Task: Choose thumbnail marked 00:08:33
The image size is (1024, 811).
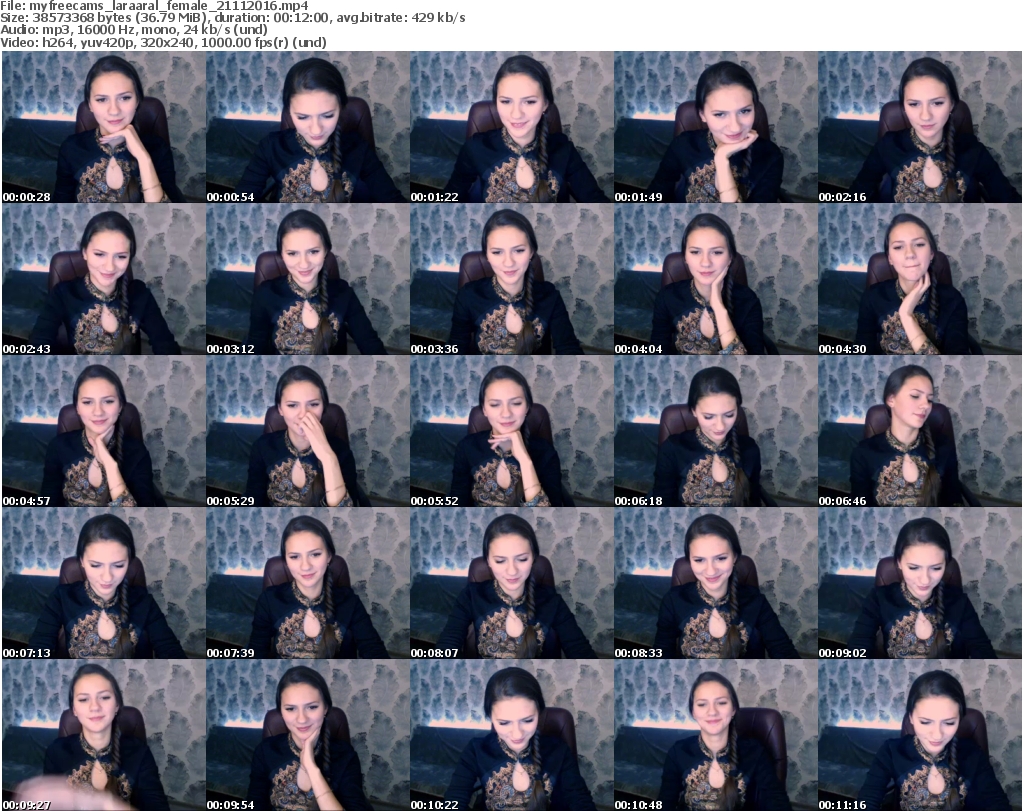Action: (x=716, y=583)
